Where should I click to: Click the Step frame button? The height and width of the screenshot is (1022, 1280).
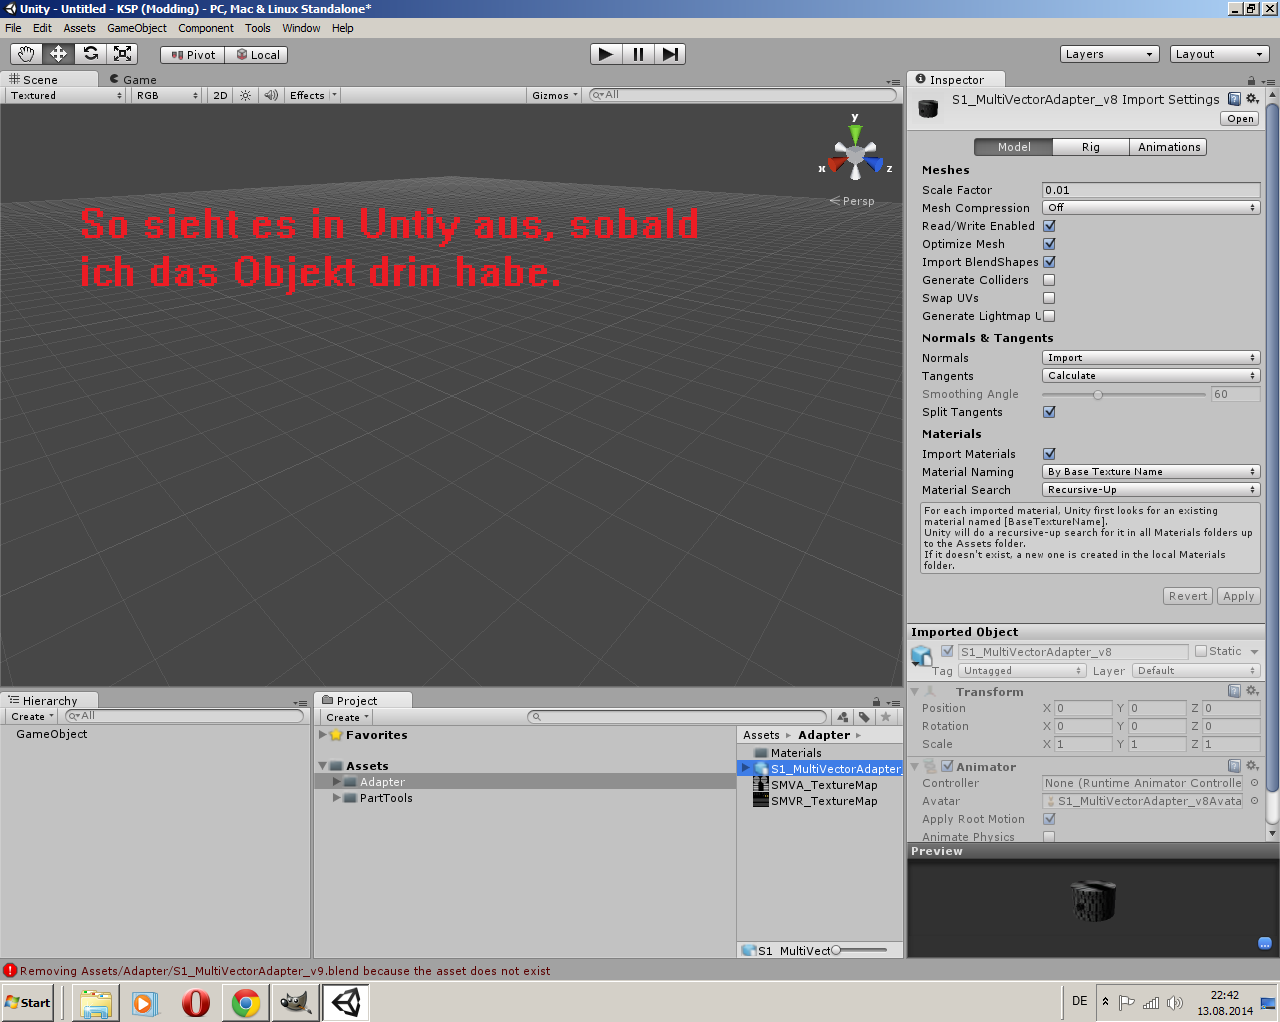coord(670,54)
